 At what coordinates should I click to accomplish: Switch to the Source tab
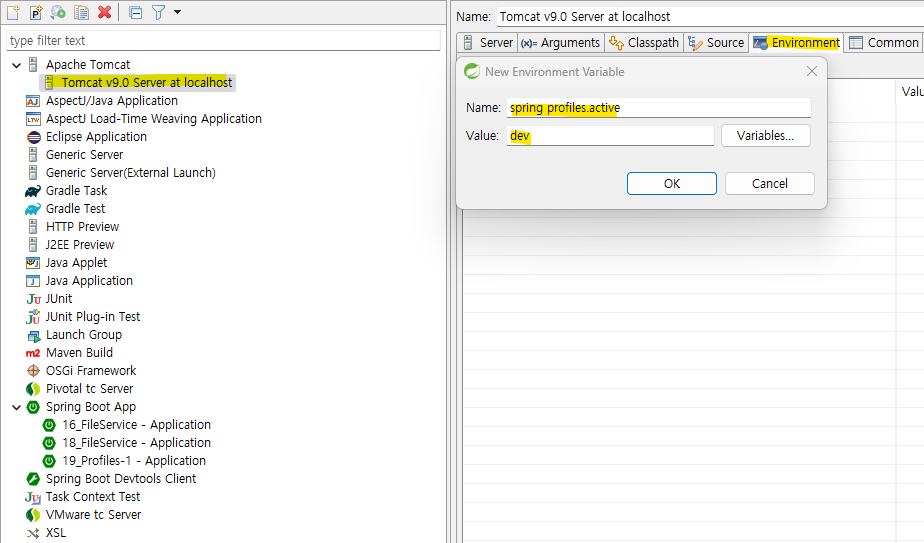(716, 42)
